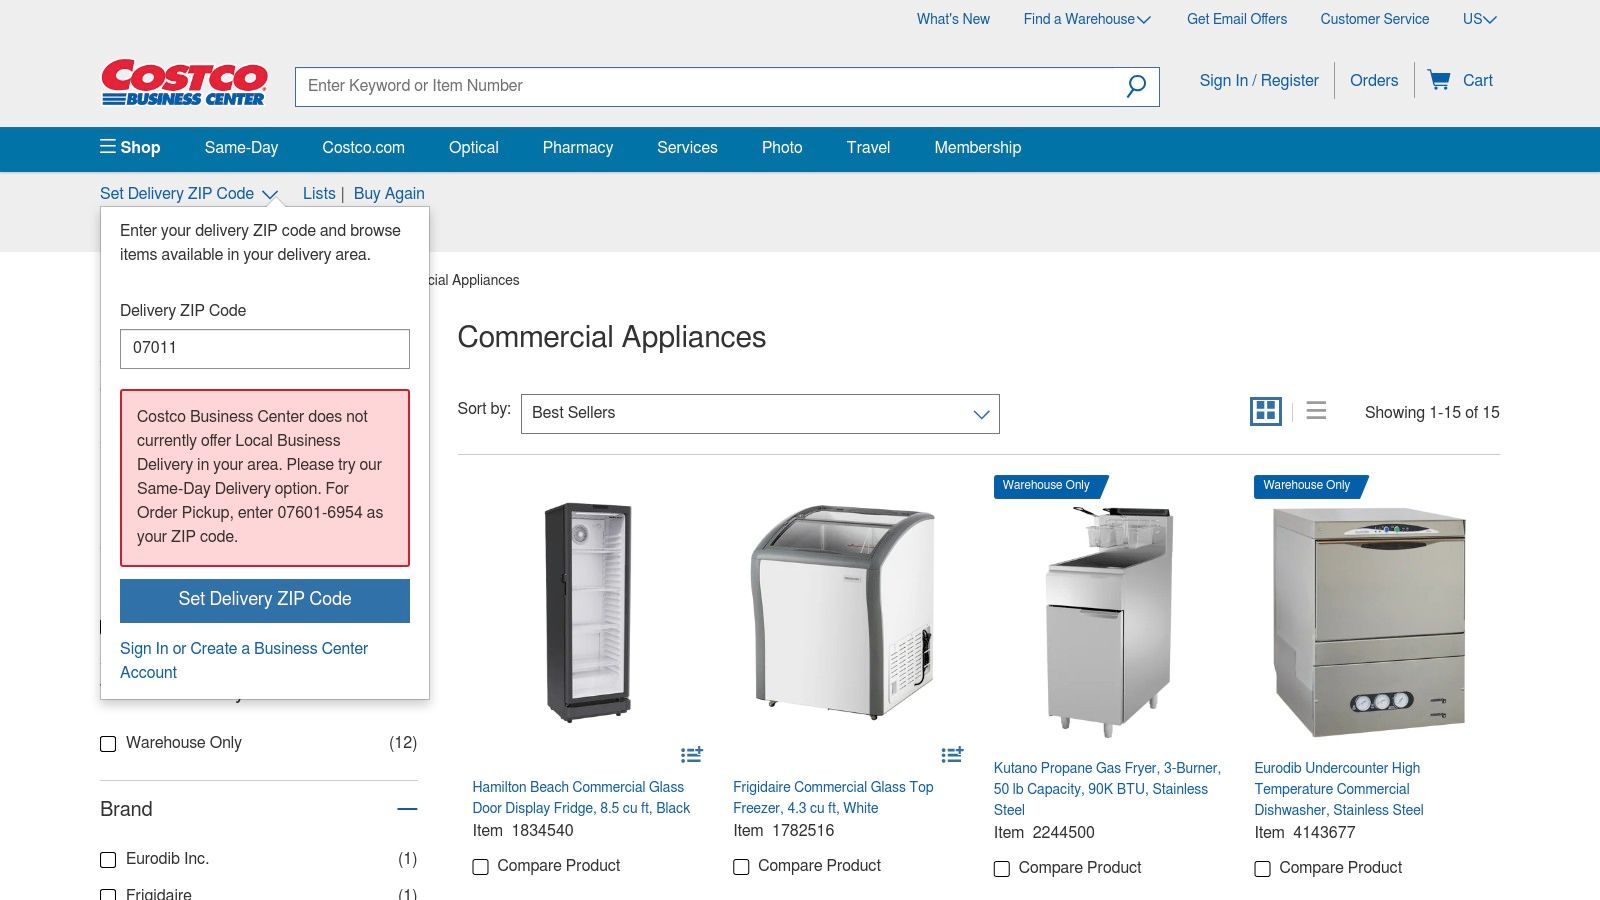Open the Travel nav item
The image size is (1600, 900).
(868, 148)
